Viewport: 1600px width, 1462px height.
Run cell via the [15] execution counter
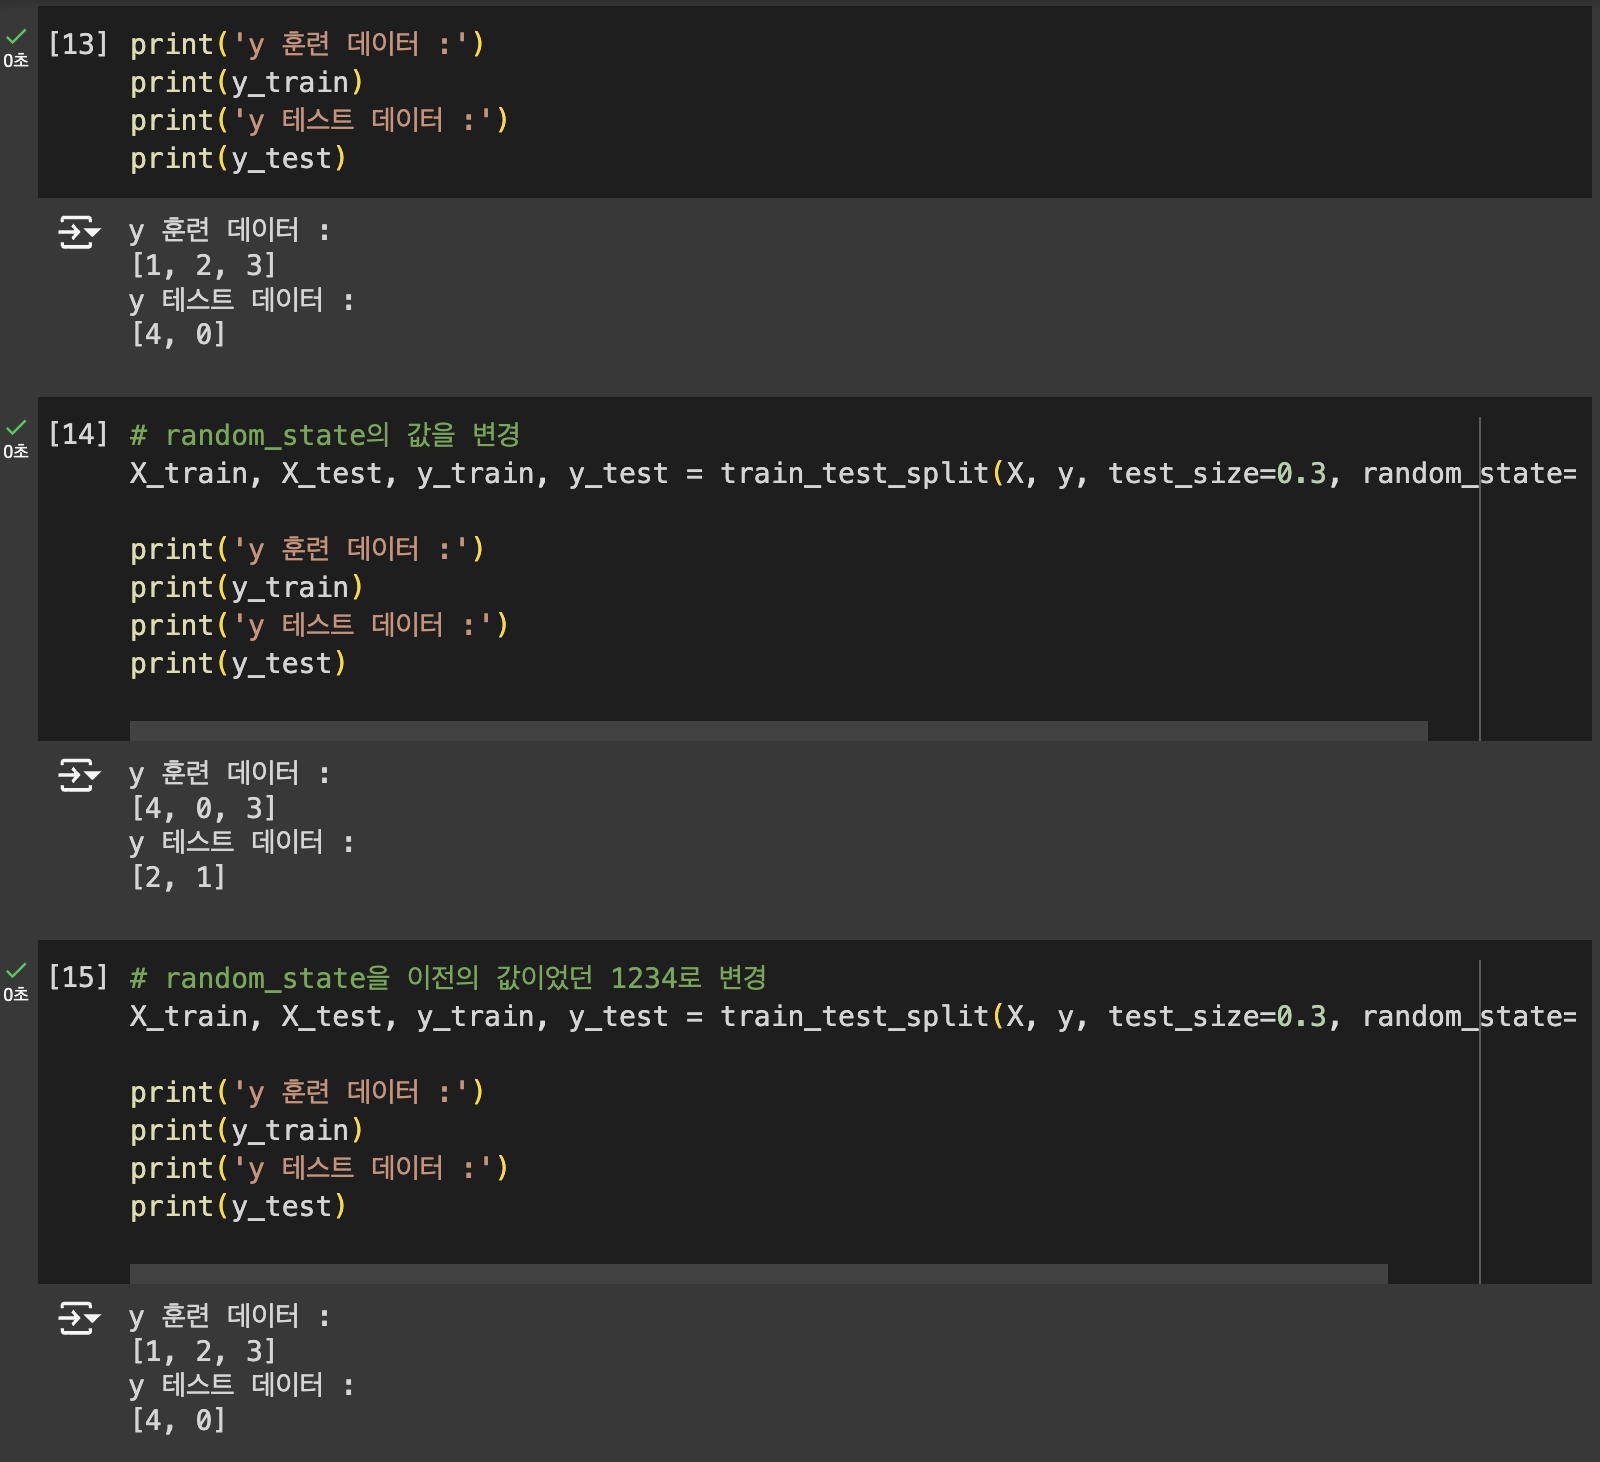tap(78, 977)
